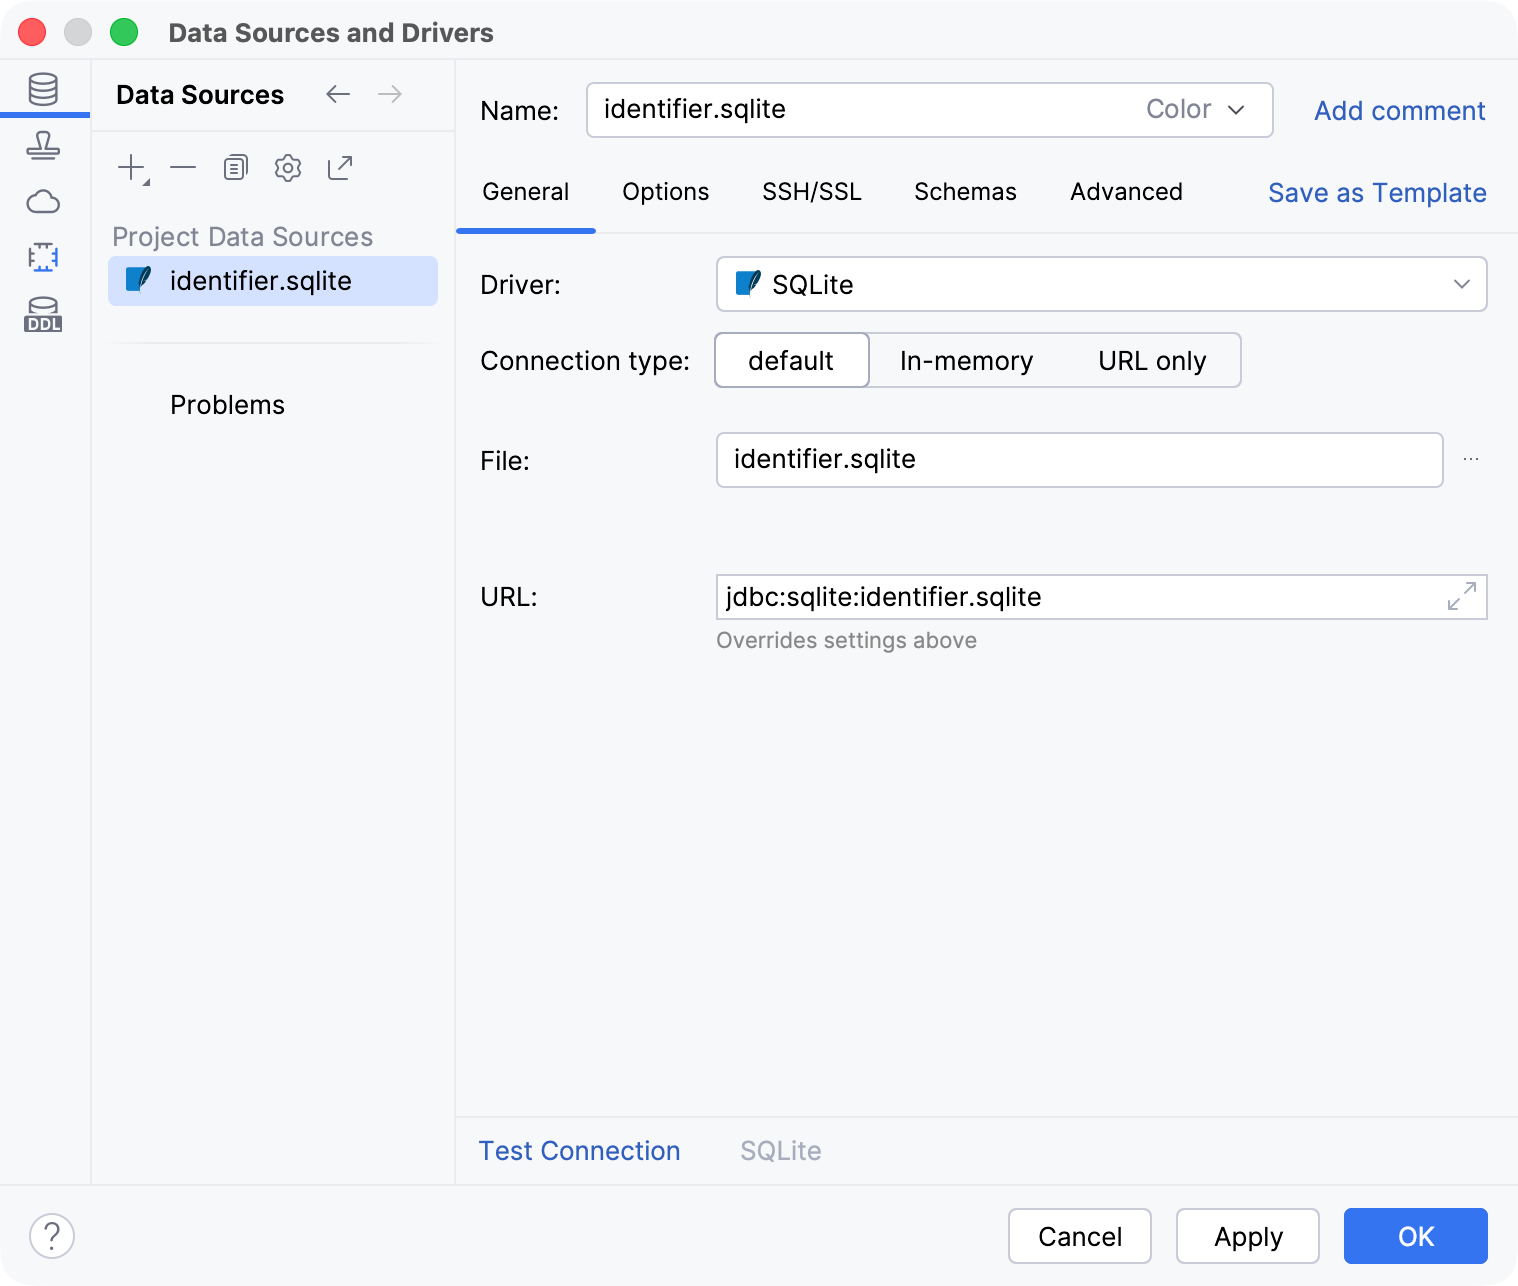Image resolution: width=1518 pixels, height=1286 pixels.
Task: Select the Problems entry in the list
Action: (x=227, y=405)
